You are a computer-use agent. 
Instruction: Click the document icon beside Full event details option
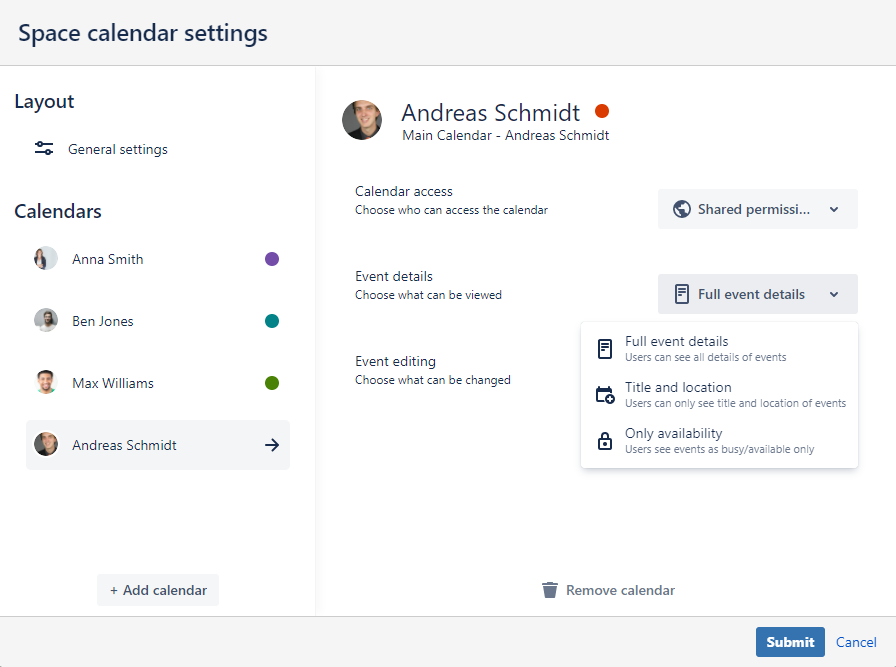click(x=605, y=348)
